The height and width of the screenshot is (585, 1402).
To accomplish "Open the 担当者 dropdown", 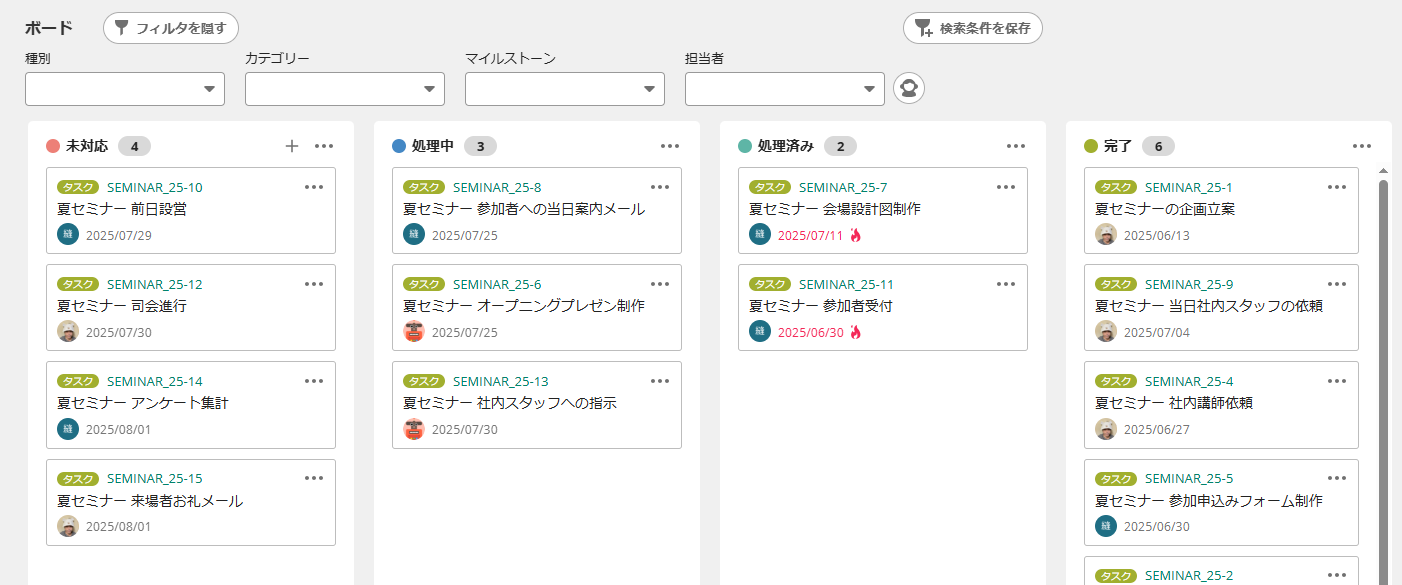I will [x=785, y=89].
